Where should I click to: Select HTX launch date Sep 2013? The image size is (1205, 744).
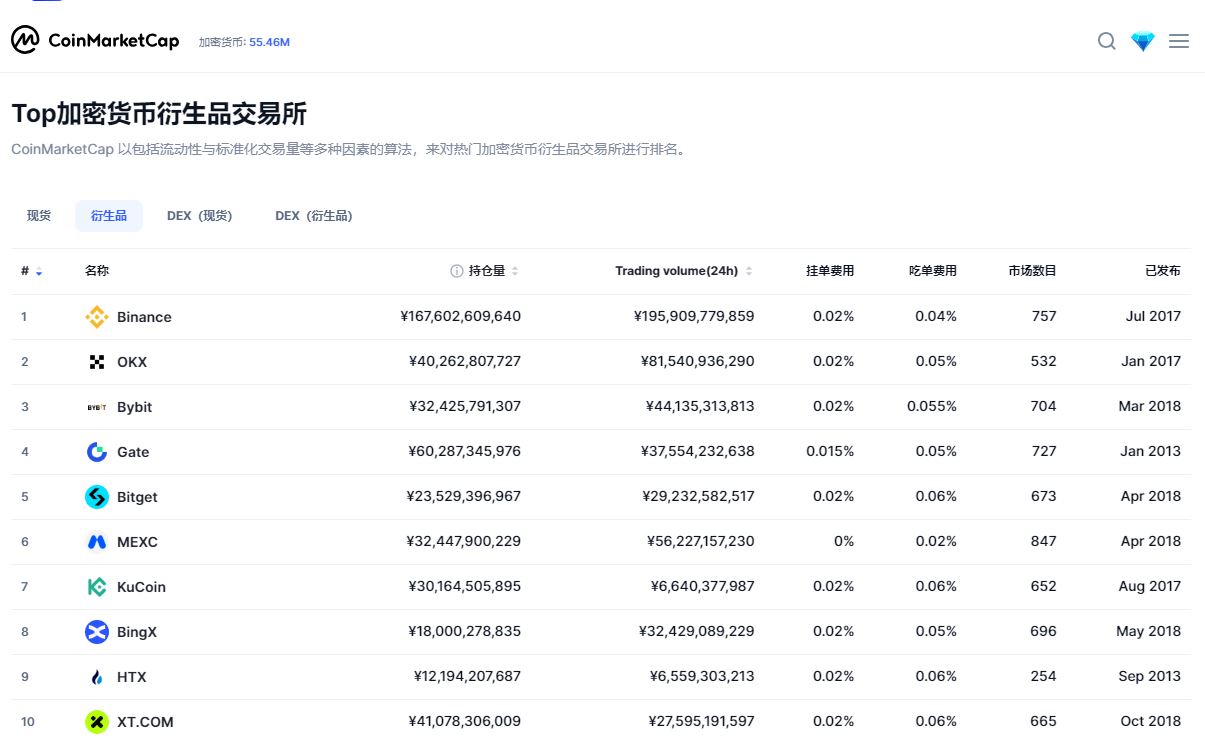1150,676
